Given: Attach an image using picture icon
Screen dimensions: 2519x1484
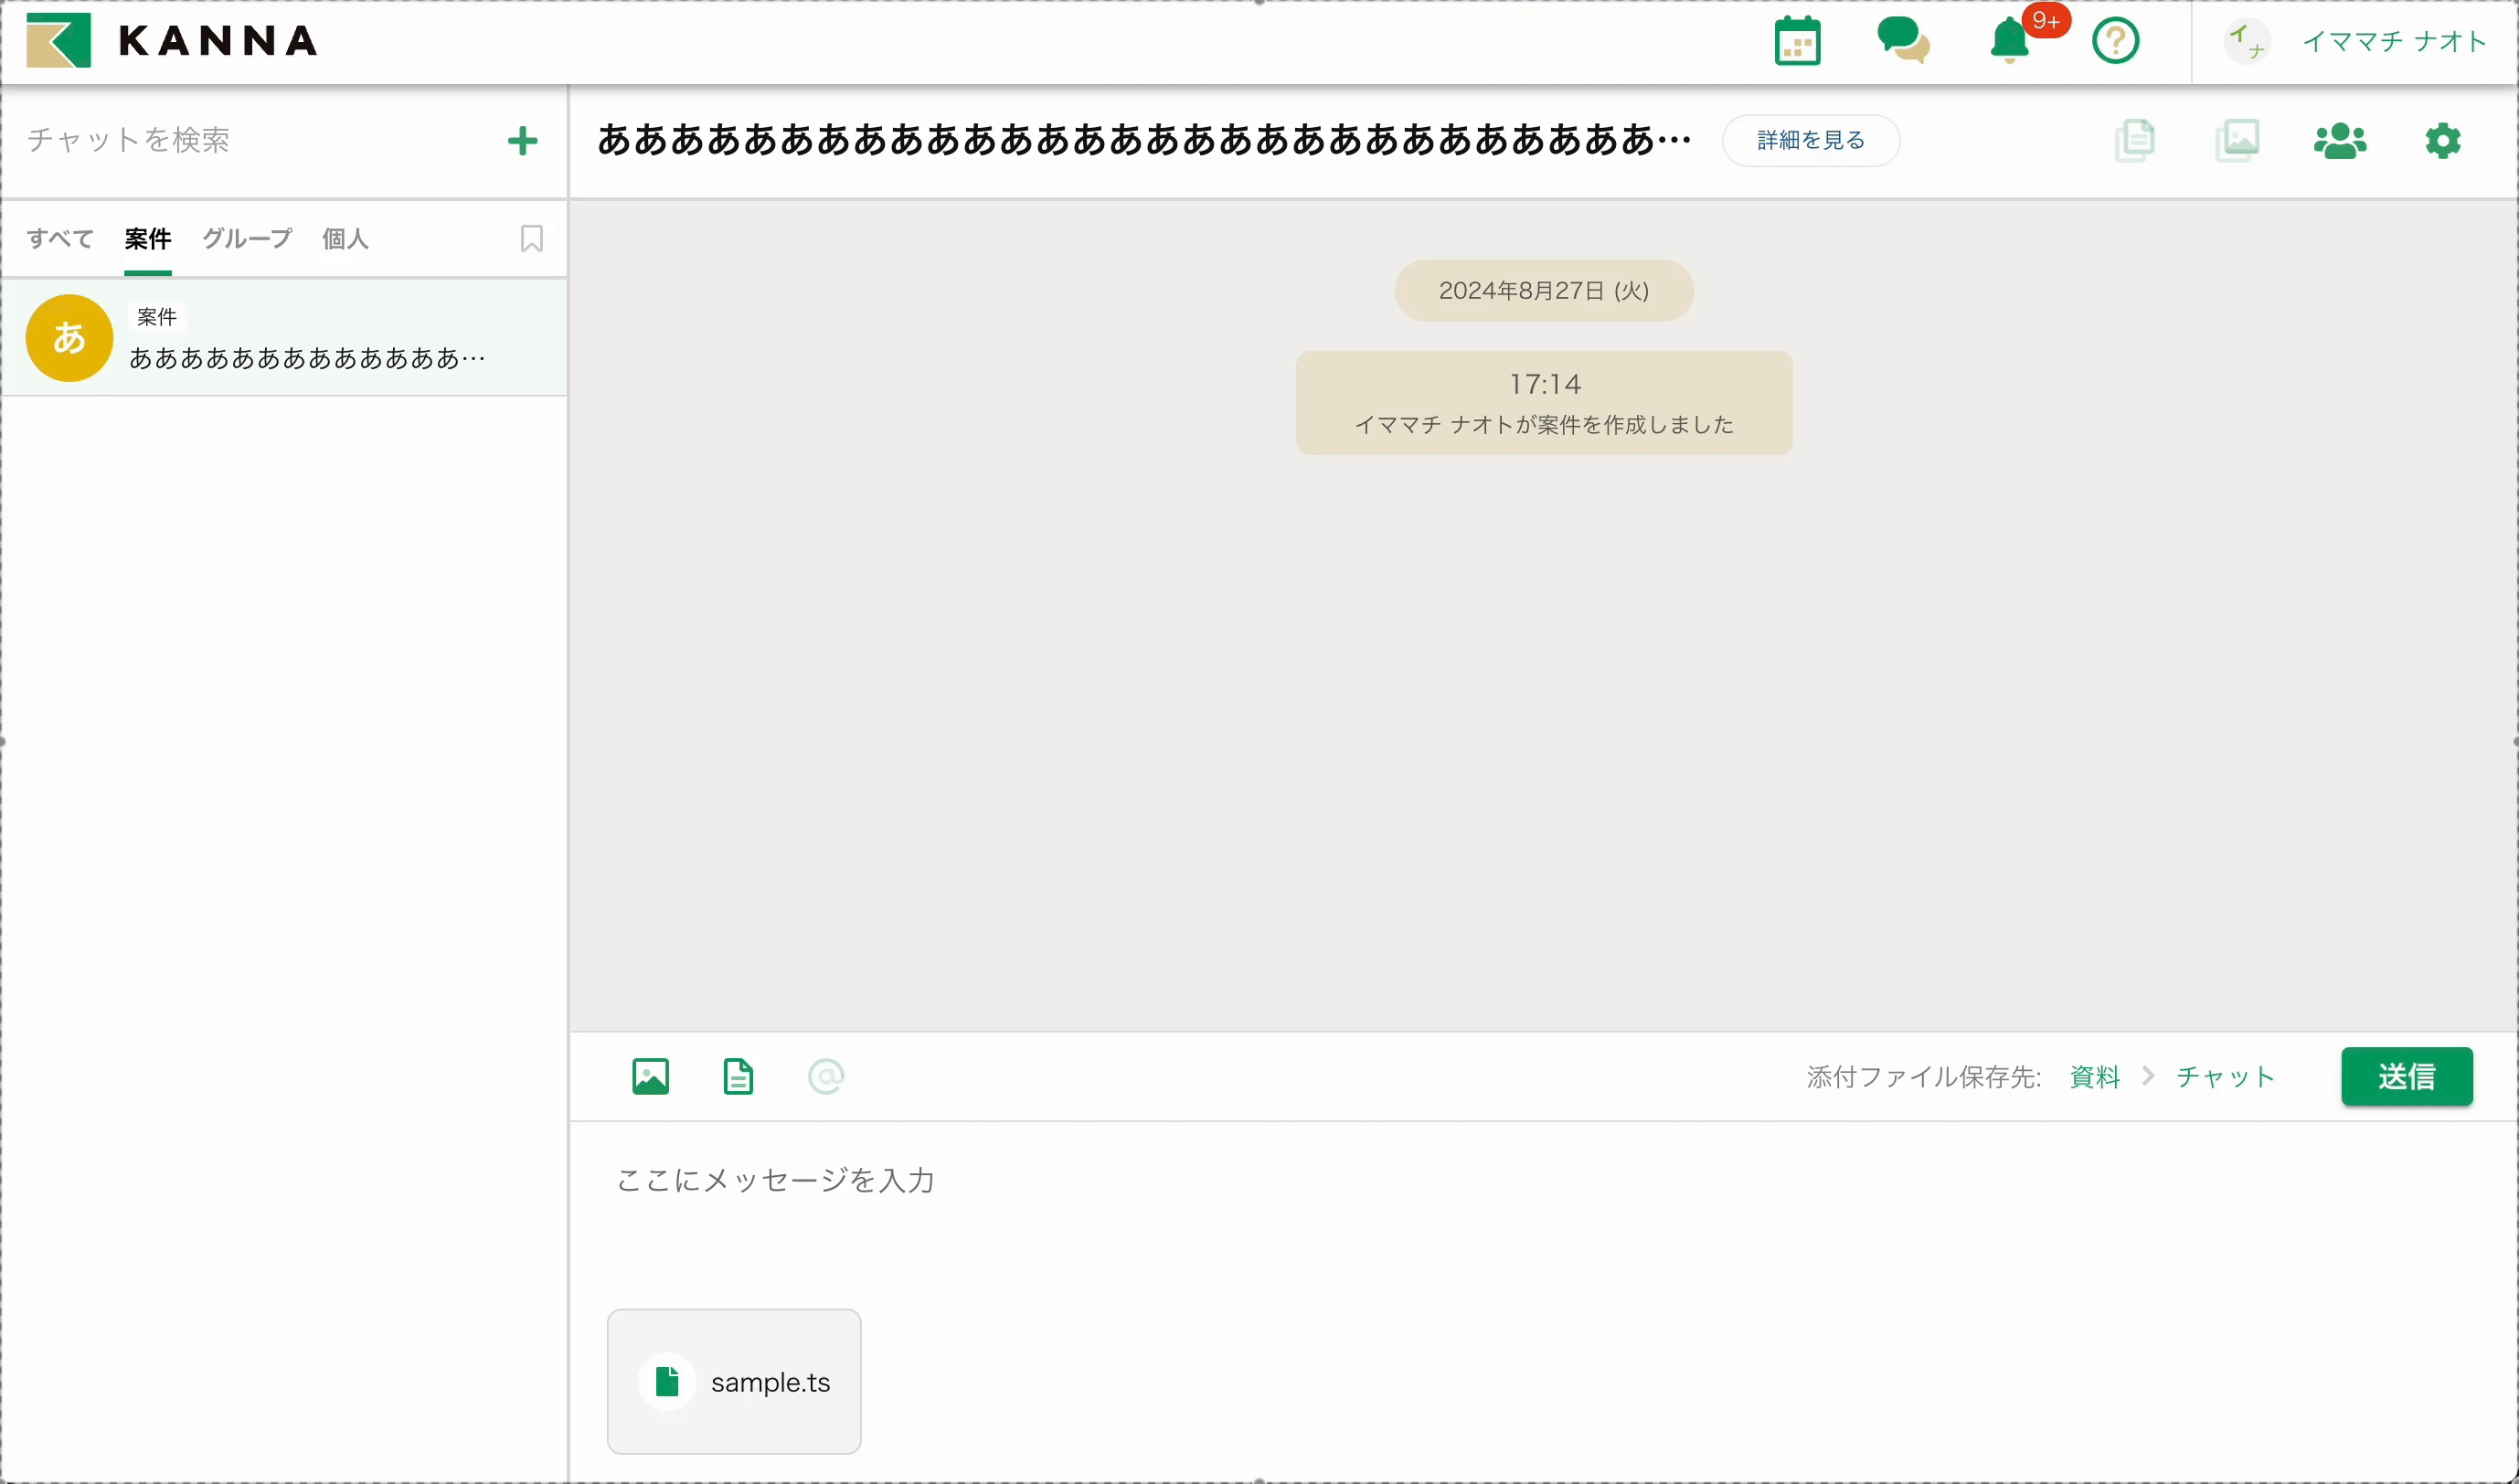Looking at the screenshot, I should [650, 1077].
